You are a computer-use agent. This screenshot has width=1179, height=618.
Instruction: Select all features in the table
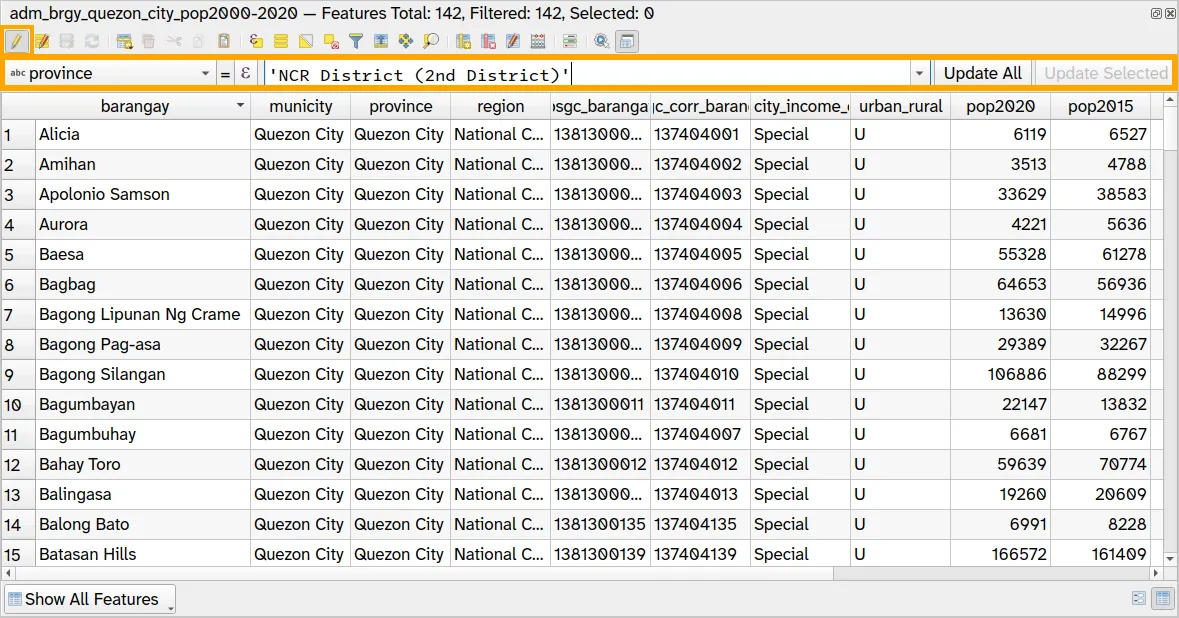tap(281, 41)
